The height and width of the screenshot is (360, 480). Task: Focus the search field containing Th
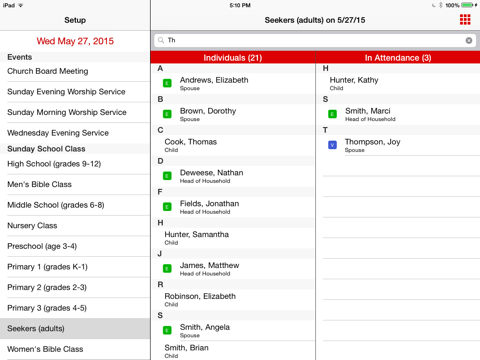(x=315, y=40)
